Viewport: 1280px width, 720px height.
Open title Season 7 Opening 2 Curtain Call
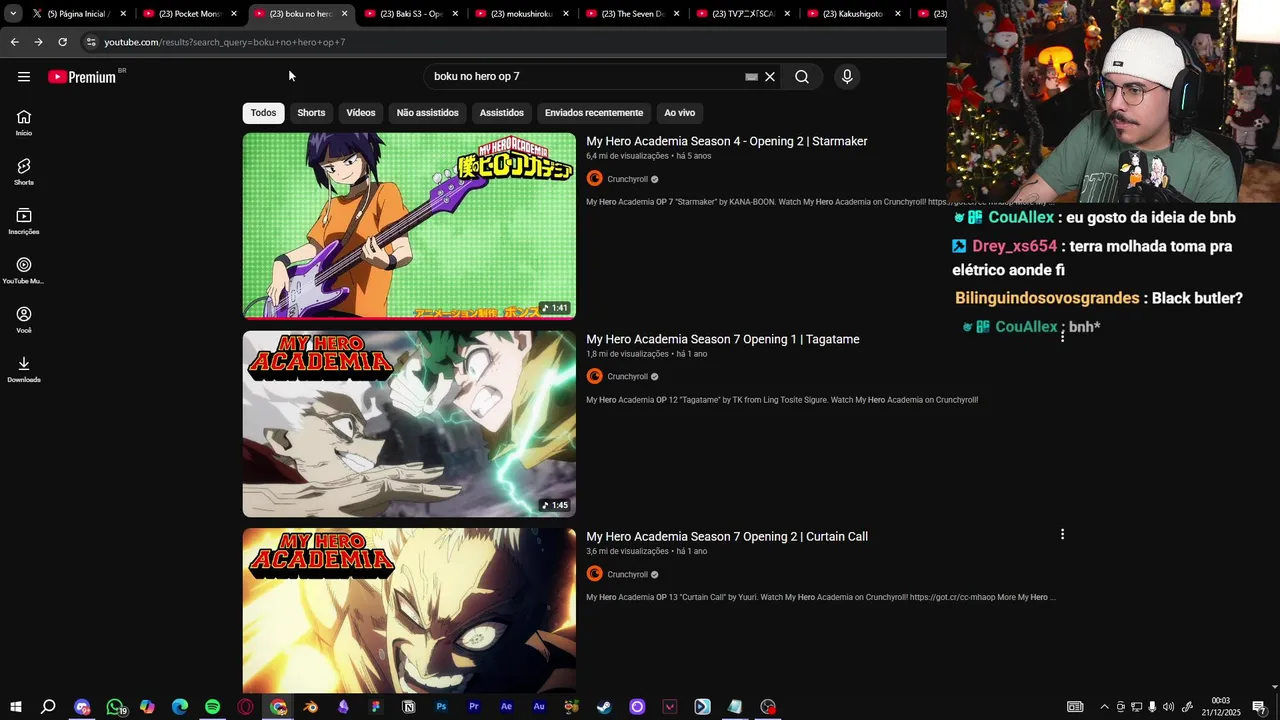click(x=727, y=536)
